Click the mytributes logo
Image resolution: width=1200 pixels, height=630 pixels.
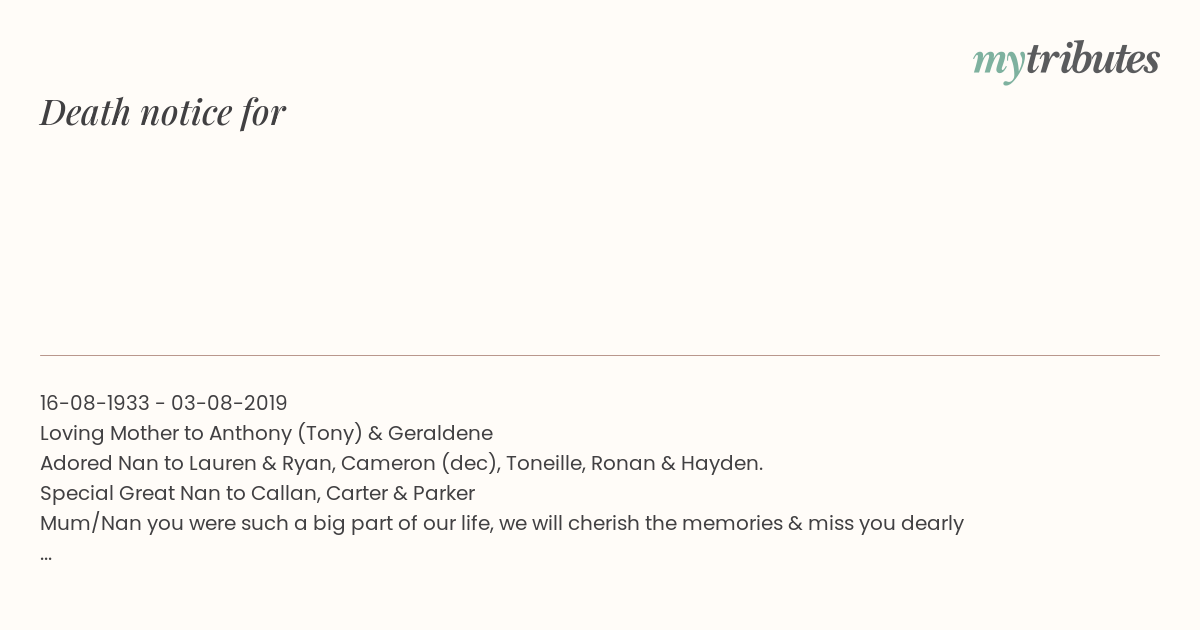(x=1066, y=62)
